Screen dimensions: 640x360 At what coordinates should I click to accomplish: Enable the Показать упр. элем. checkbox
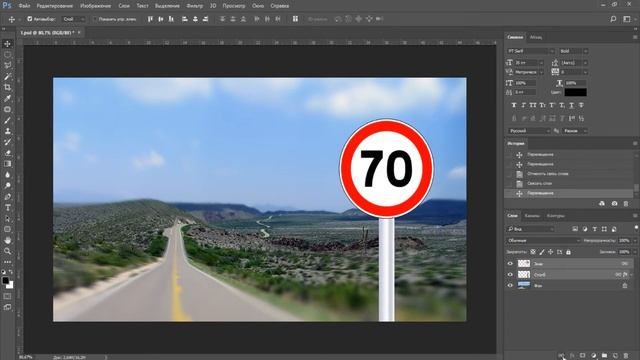point(95,19)
